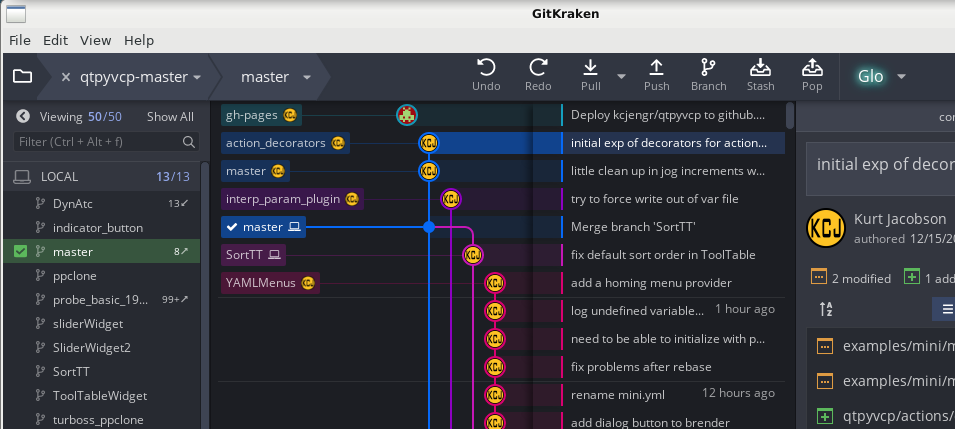This screenshot has width=955, height=429.
Task: Click the green added files icon
Action: [x=912, y=278]
